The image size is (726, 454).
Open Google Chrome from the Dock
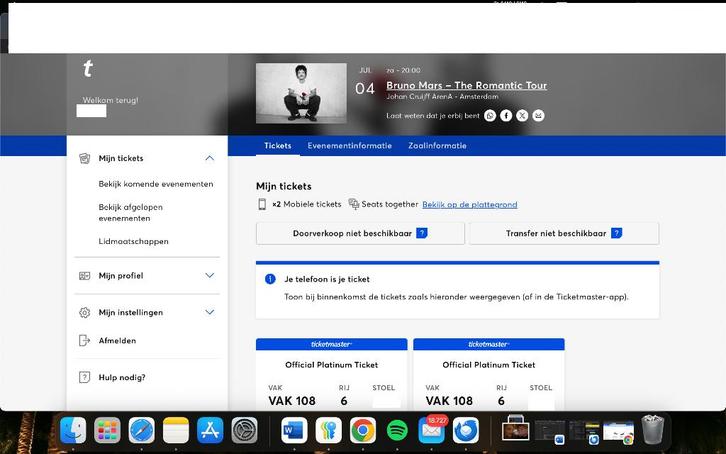pyautogui.click(x=362, y=430)
